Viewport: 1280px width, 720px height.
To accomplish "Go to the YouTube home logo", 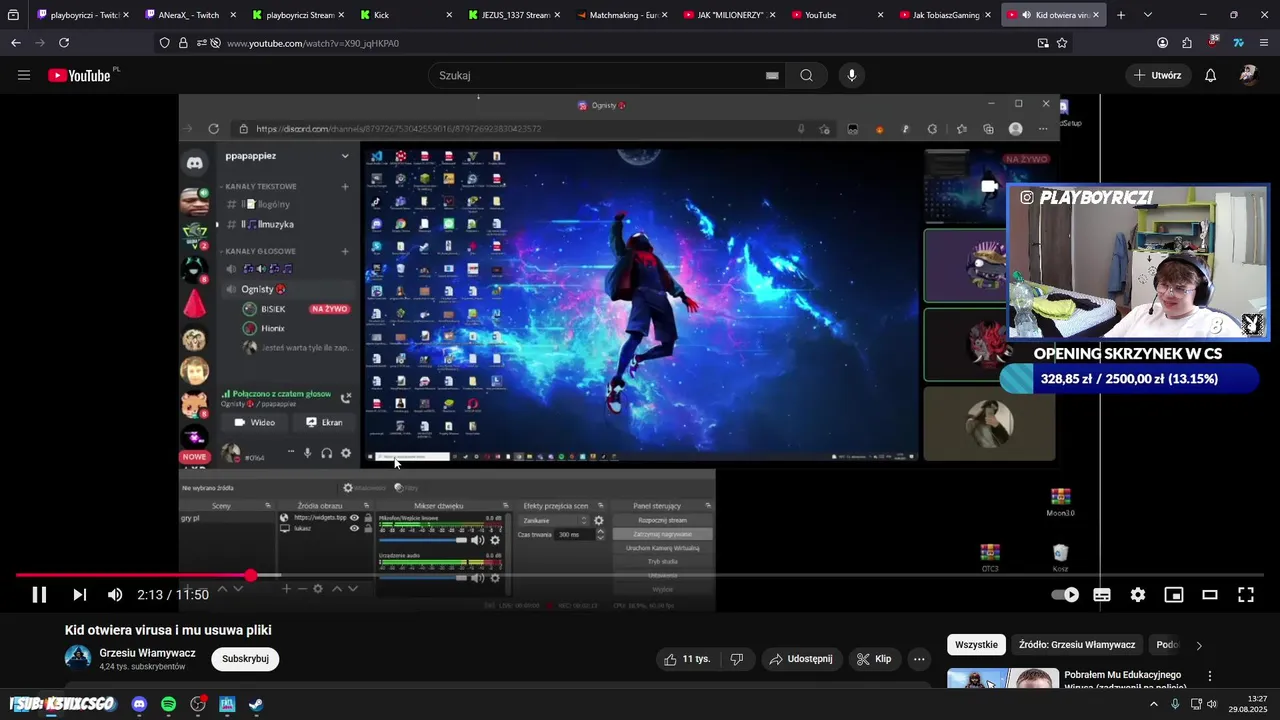I will [x=80, y=75].
